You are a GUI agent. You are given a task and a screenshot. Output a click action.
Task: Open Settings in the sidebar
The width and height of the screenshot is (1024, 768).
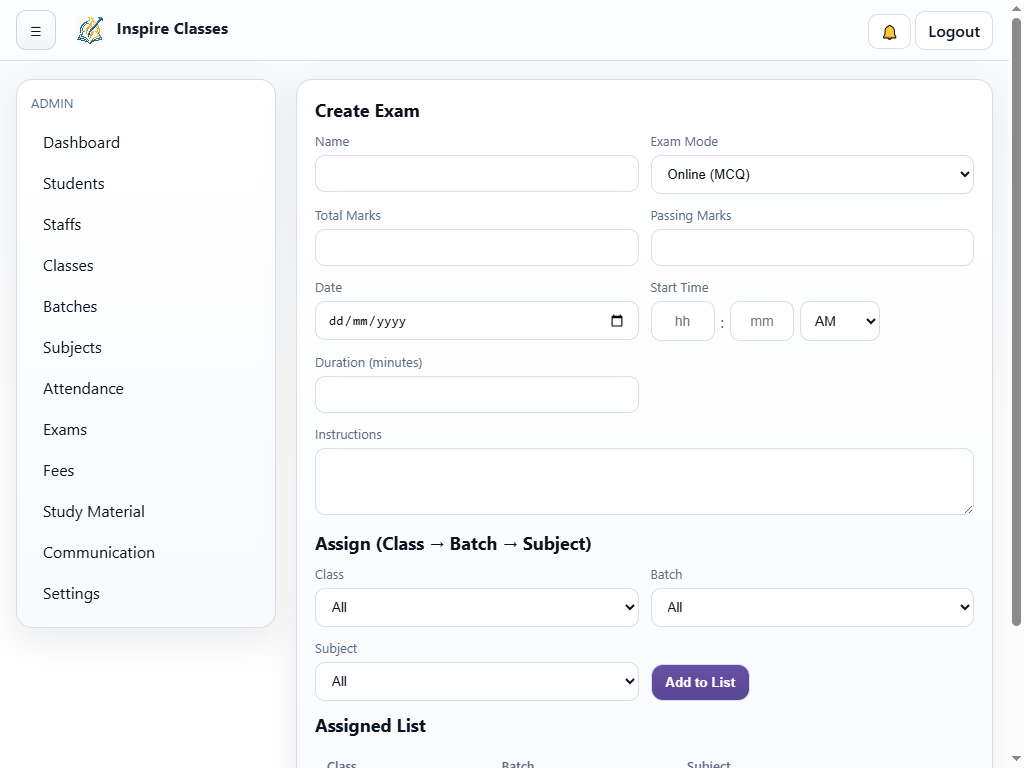[x=71, y=594]
